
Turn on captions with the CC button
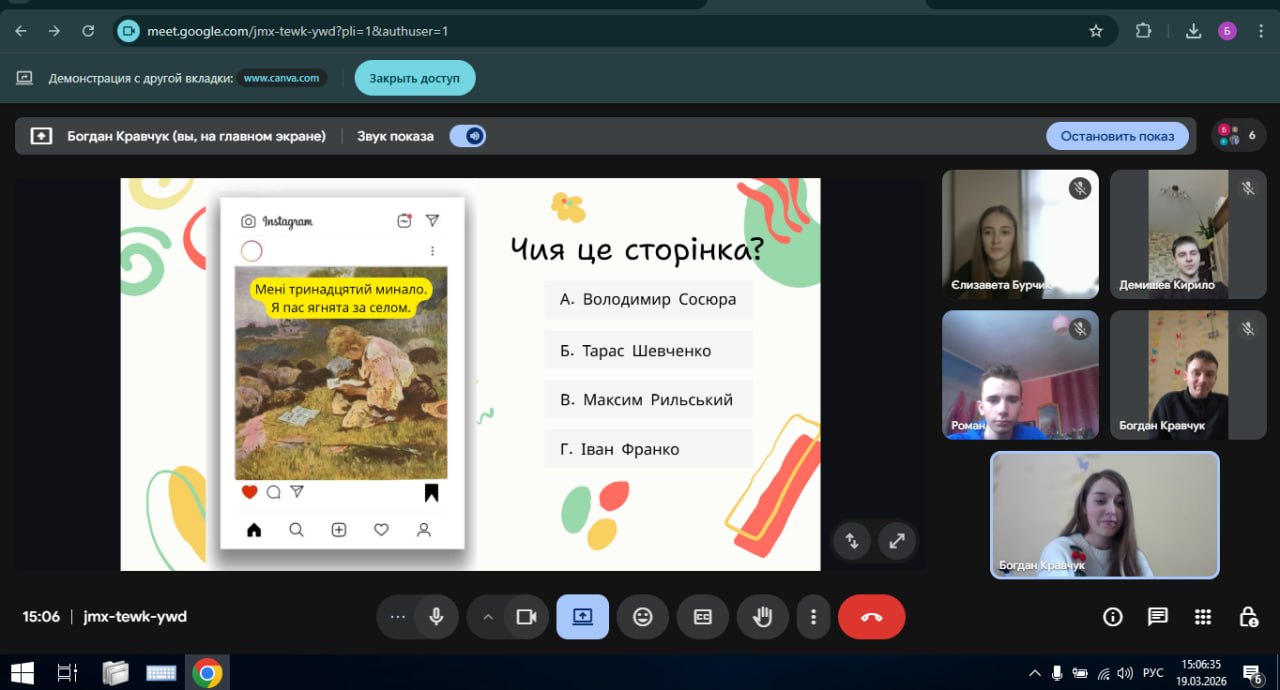[702, 617]
